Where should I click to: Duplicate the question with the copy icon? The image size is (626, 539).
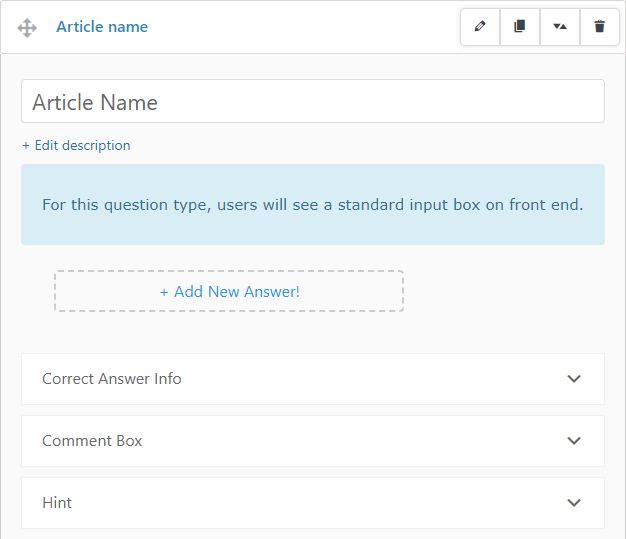click(519, 27)
